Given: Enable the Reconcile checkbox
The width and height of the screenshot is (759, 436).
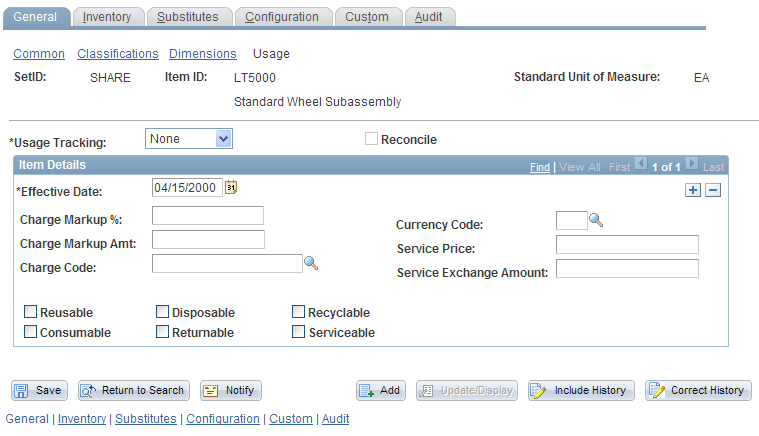Looking at the screenshot, I should [x=371, y=139].
